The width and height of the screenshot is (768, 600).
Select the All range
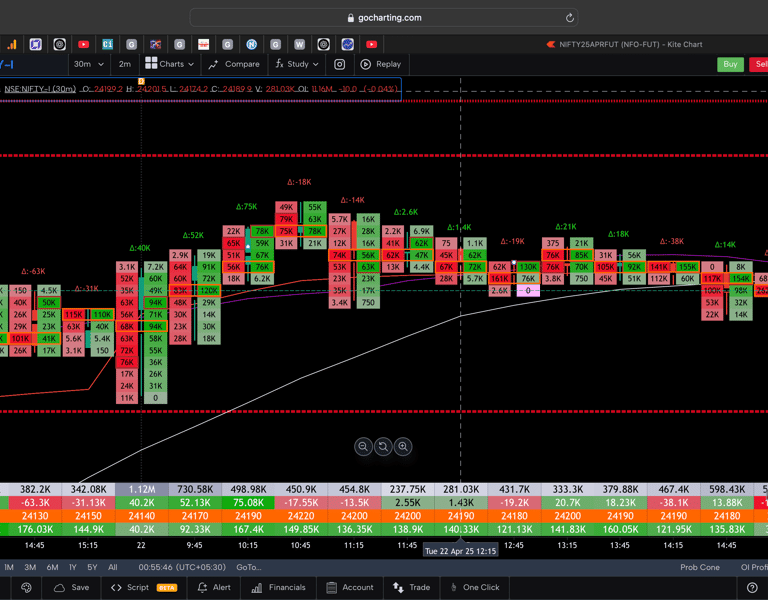[113, 567]
